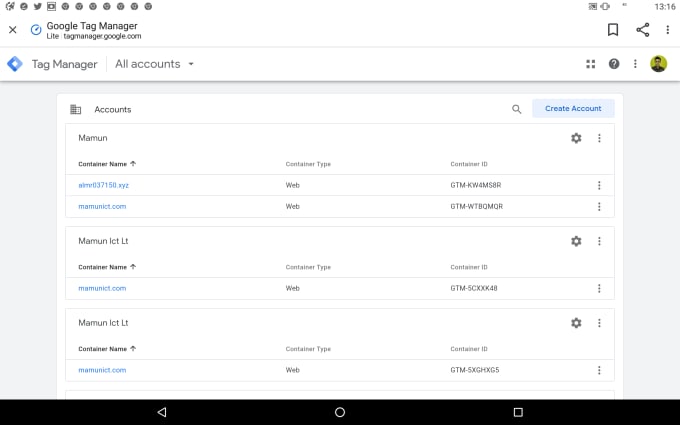Image resolution: width=680 pixels, height=425 pixels.
Task: Sort Mamun containers by Container Name
Action: point(107,164)
